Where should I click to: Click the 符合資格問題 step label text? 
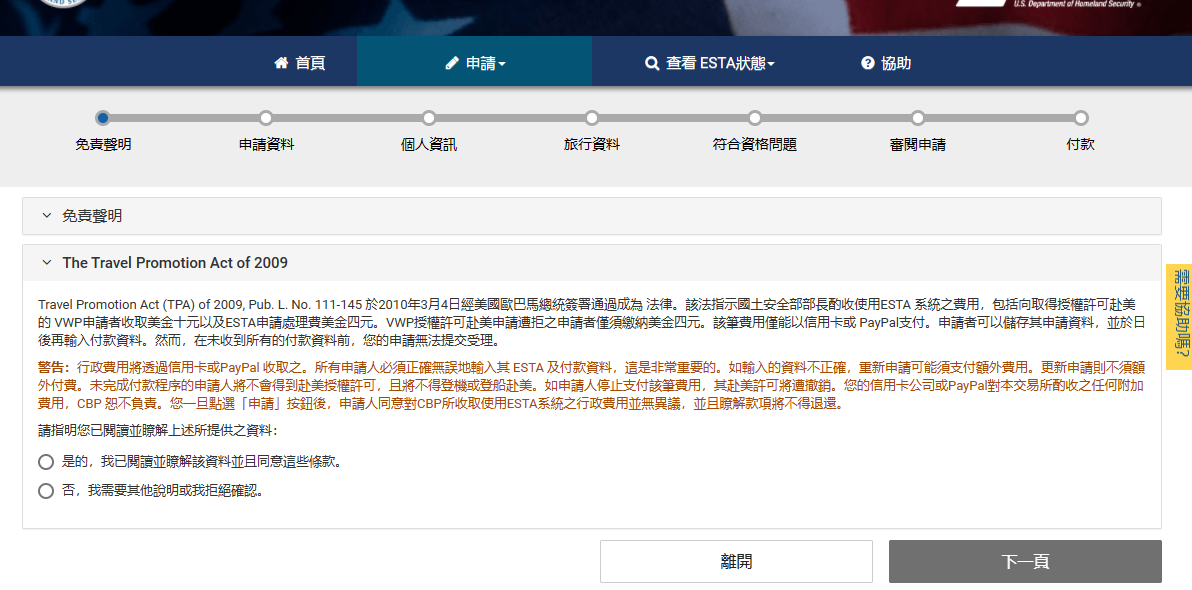(x=755, y=144)
